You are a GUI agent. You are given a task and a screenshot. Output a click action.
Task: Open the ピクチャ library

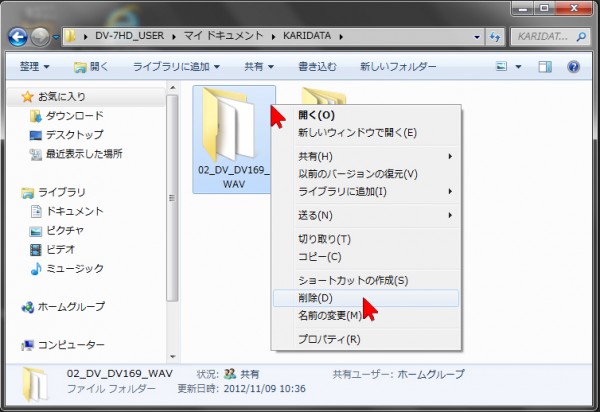coord(65,230)
